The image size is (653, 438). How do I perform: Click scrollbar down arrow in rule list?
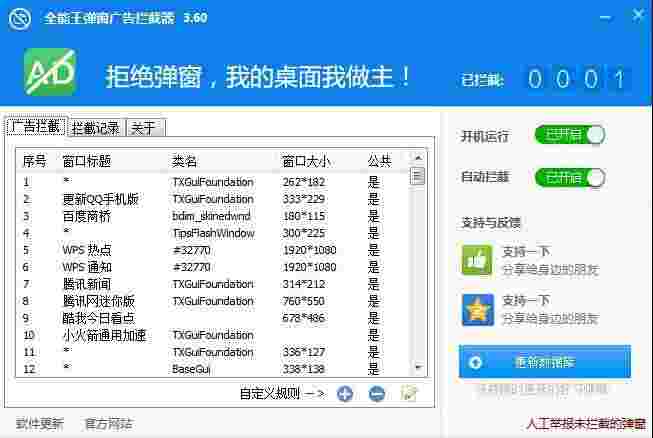point(418,367)
